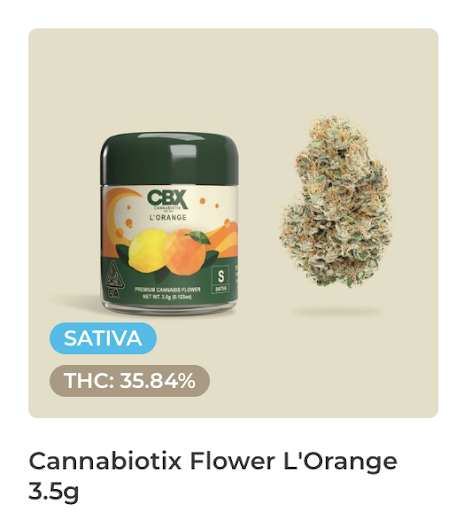
Task: Click the 3.5g size text in title
Action: (54, 491)
